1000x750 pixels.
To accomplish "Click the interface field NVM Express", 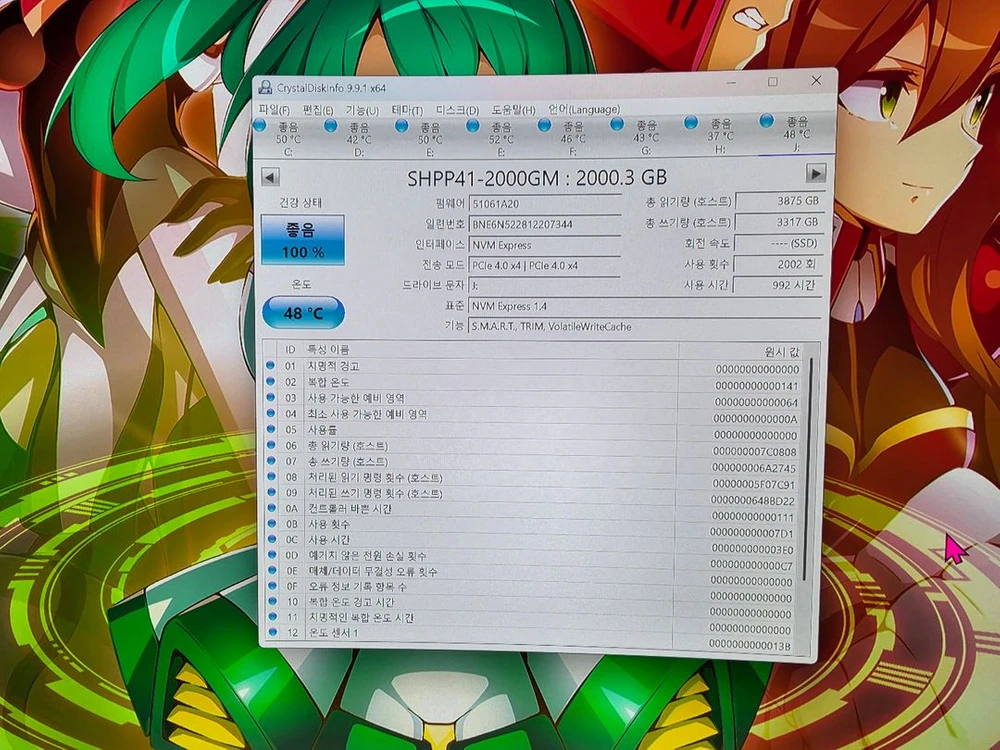I will (x=545, y=244).
